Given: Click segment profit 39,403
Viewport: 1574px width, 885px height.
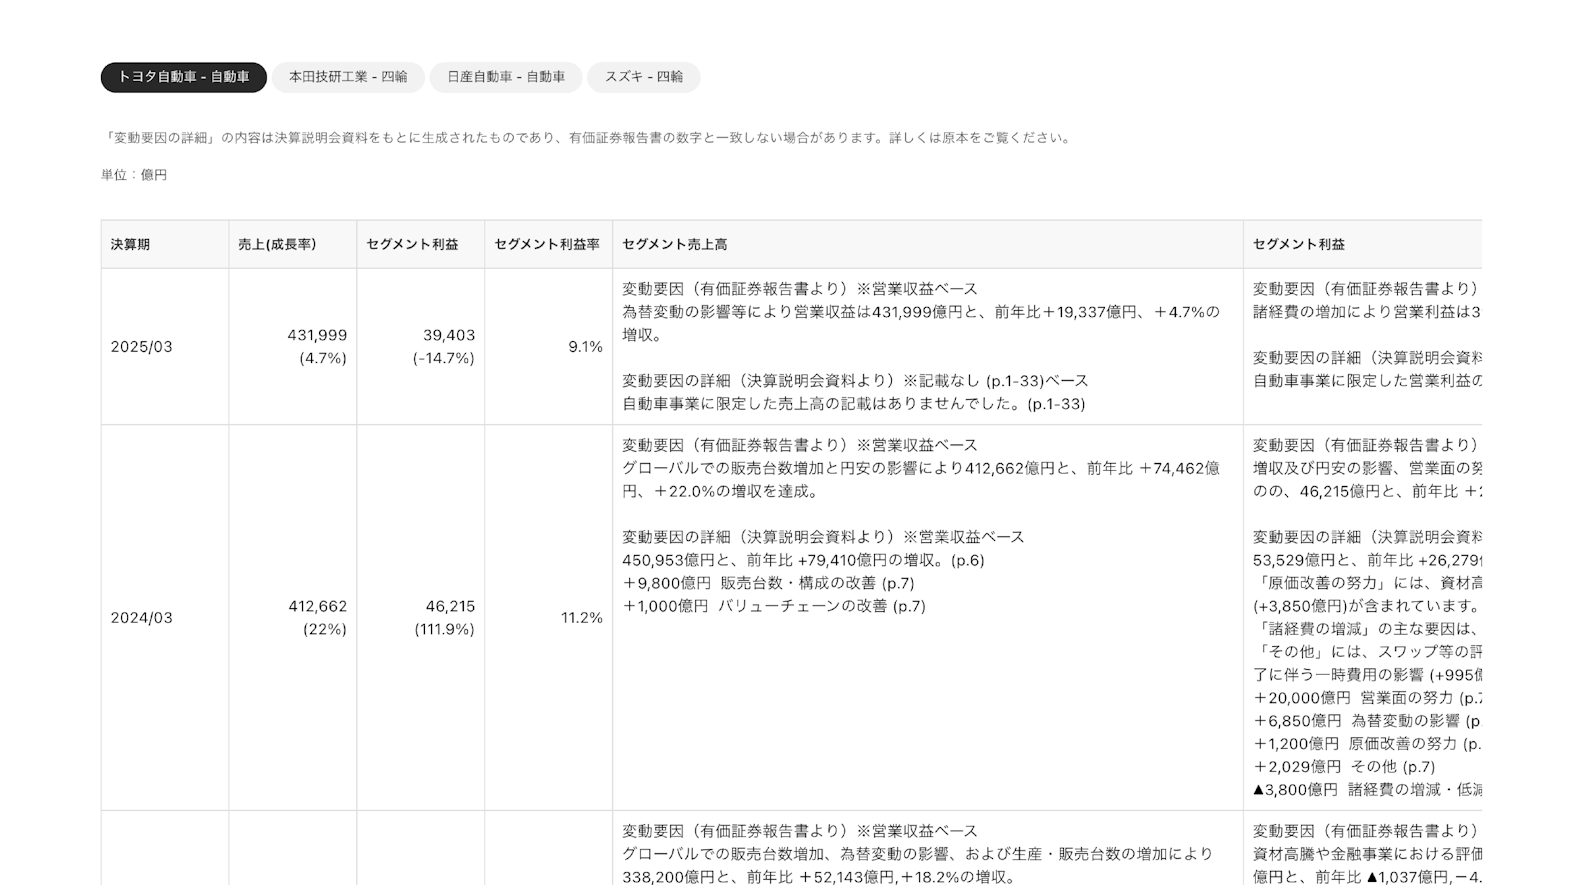Looking at the screenshot, I should [449, 335].
